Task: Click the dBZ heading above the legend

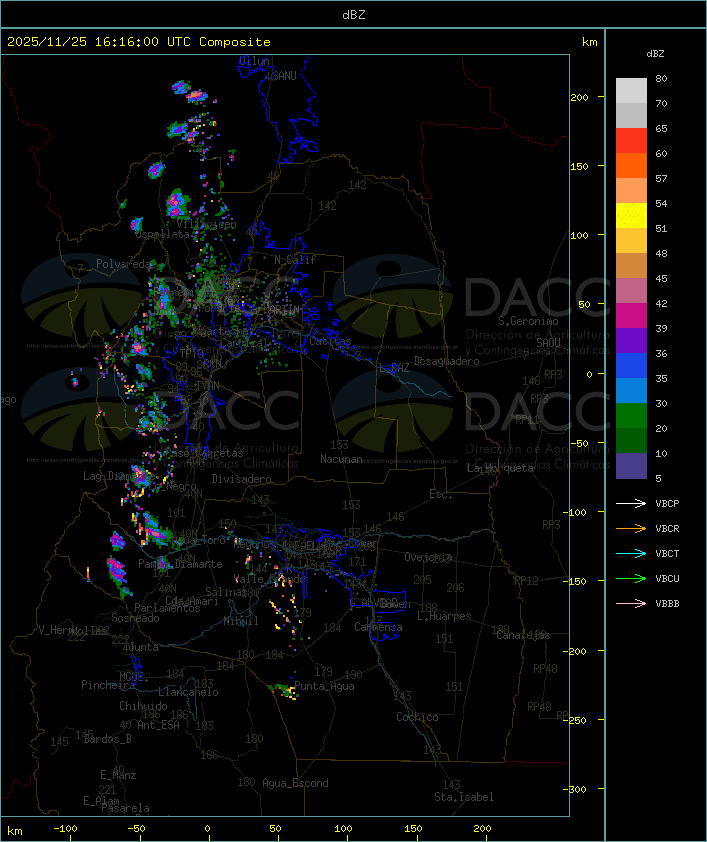Action: tap(655, 54)
